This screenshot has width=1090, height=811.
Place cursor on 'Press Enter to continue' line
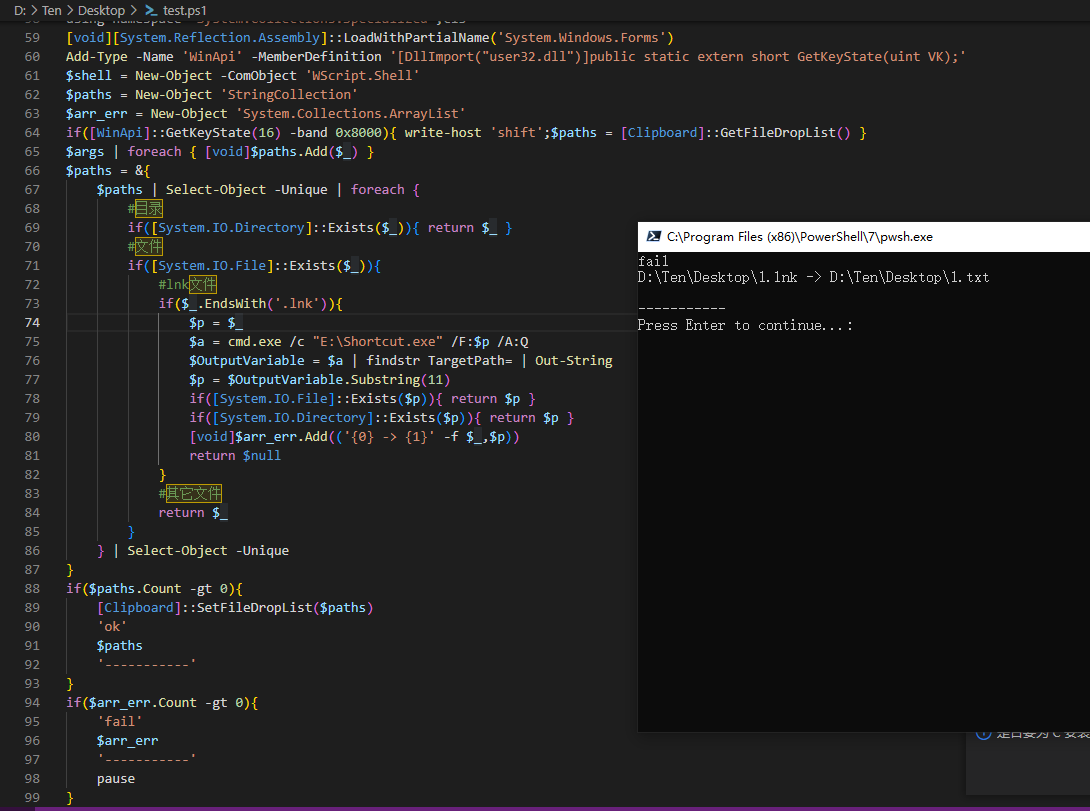744,325
